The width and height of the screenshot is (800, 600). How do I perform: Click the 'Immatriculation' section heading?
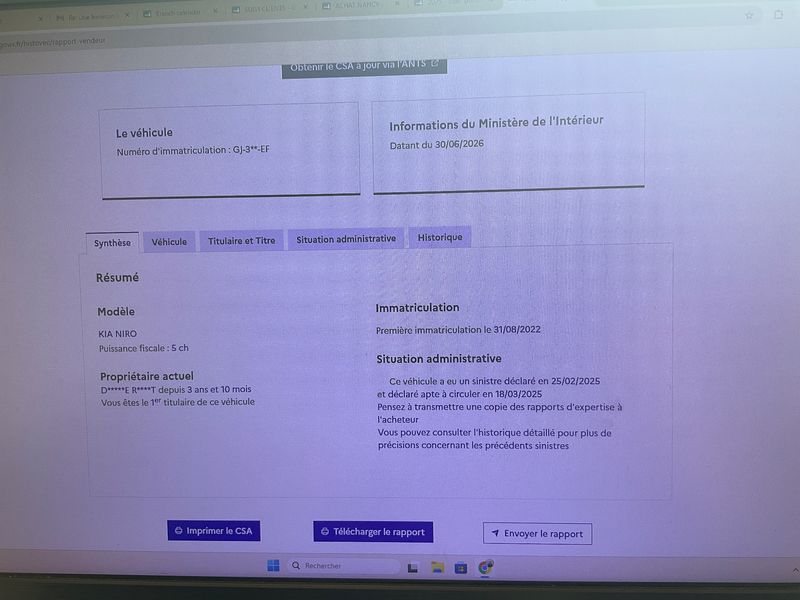coord(417,308)
